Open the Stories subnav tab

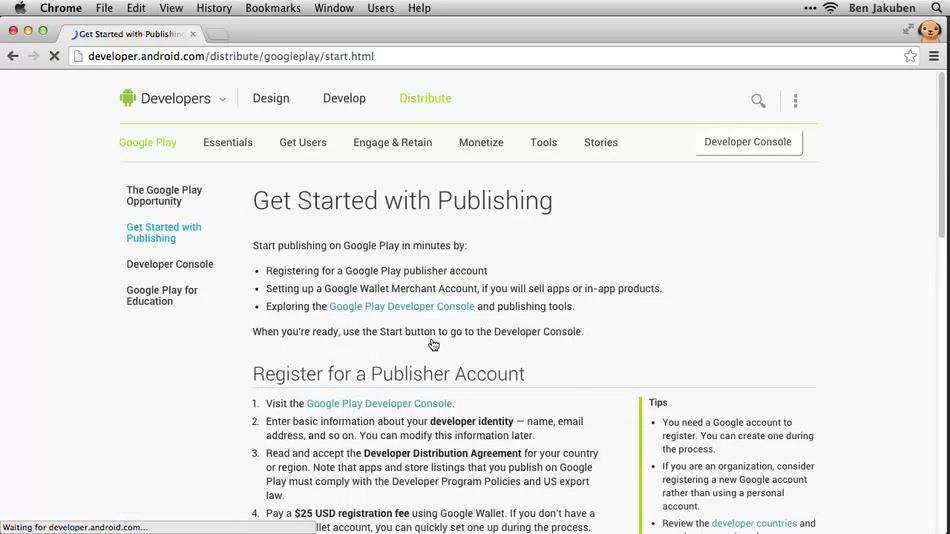[x=601, y=142]
